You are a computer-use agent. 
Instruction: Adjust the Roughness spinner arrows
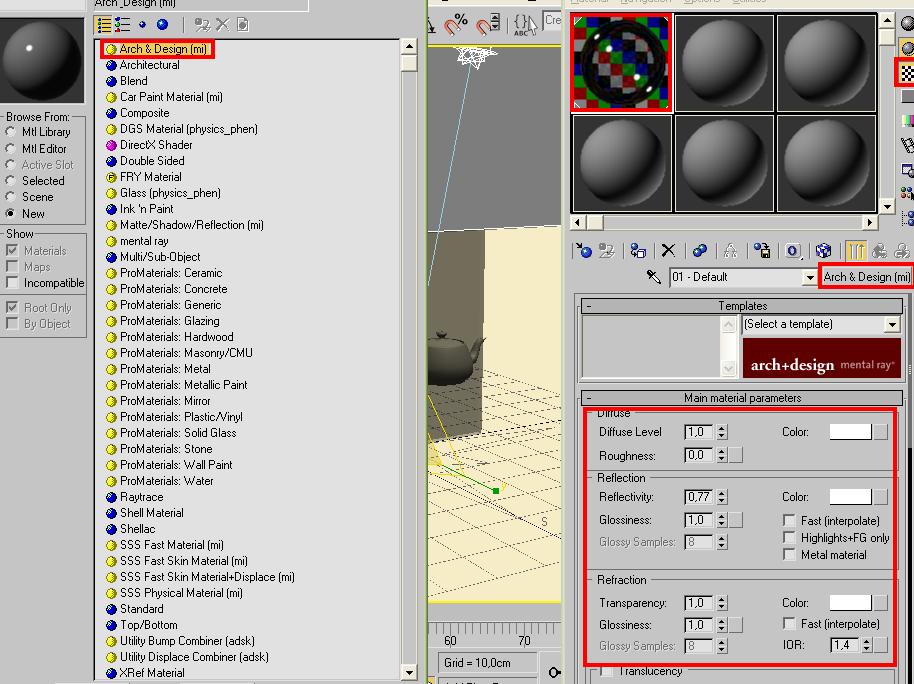(x=722, y=455)
